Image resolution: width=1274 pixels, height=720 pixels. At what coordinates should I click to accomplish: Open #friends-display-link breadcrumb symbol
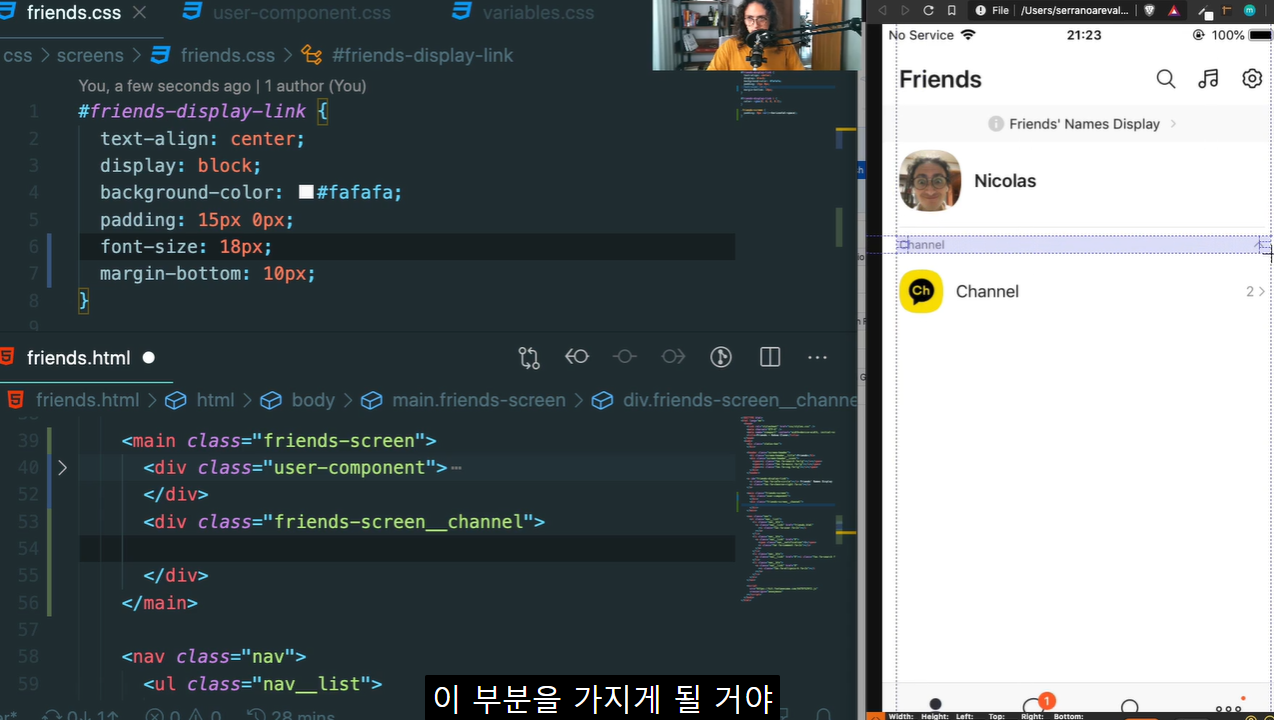pyautogui.click(x=422, y=55)
